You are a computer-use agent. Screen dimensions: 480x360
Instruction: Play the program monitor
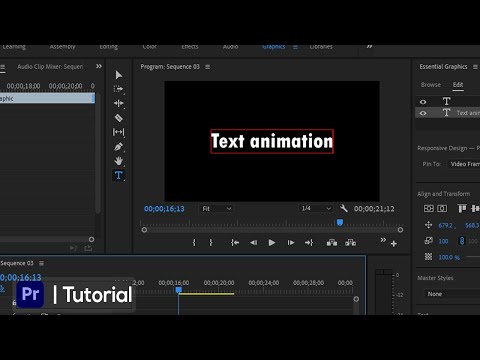(x=272, y=243)
